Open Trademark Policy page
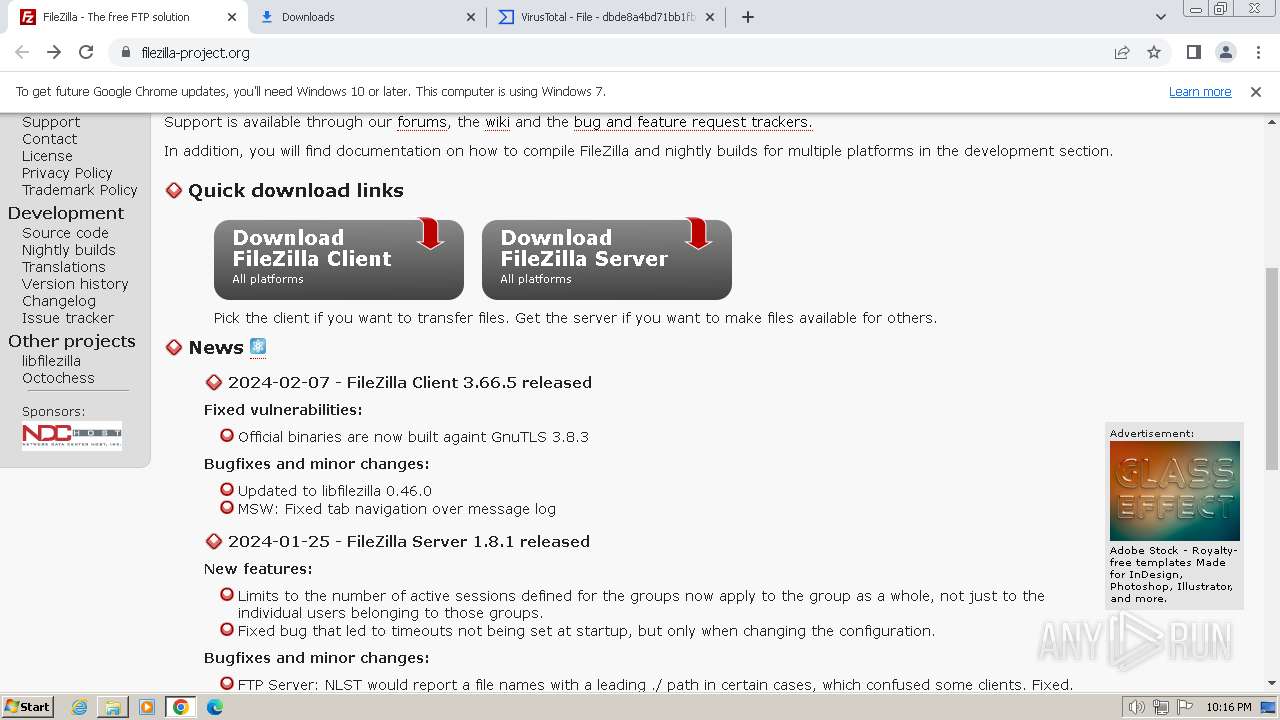 (x=80, y=190)
